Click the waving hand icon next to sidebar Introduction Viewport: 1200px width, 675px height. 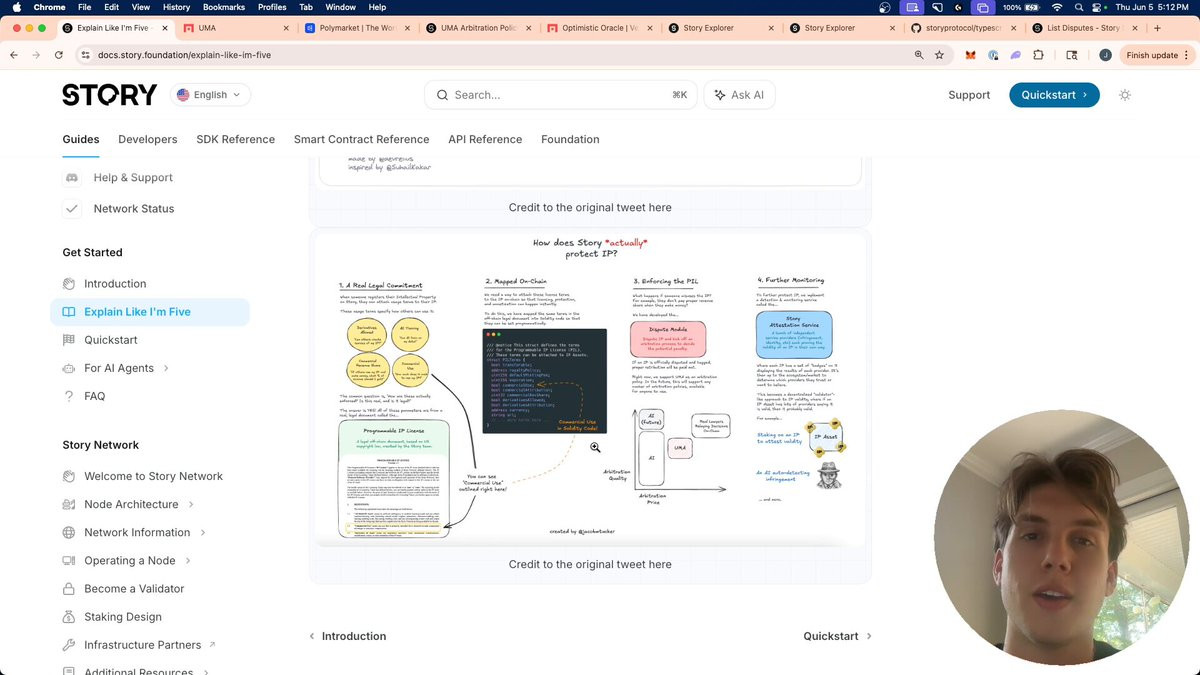tap(69, 284)
